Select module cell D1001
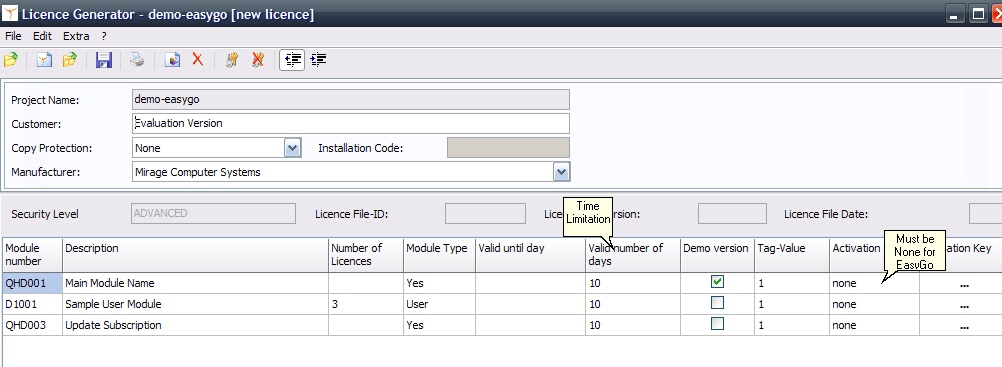The image size is (1002, 367). coord(32,304)
